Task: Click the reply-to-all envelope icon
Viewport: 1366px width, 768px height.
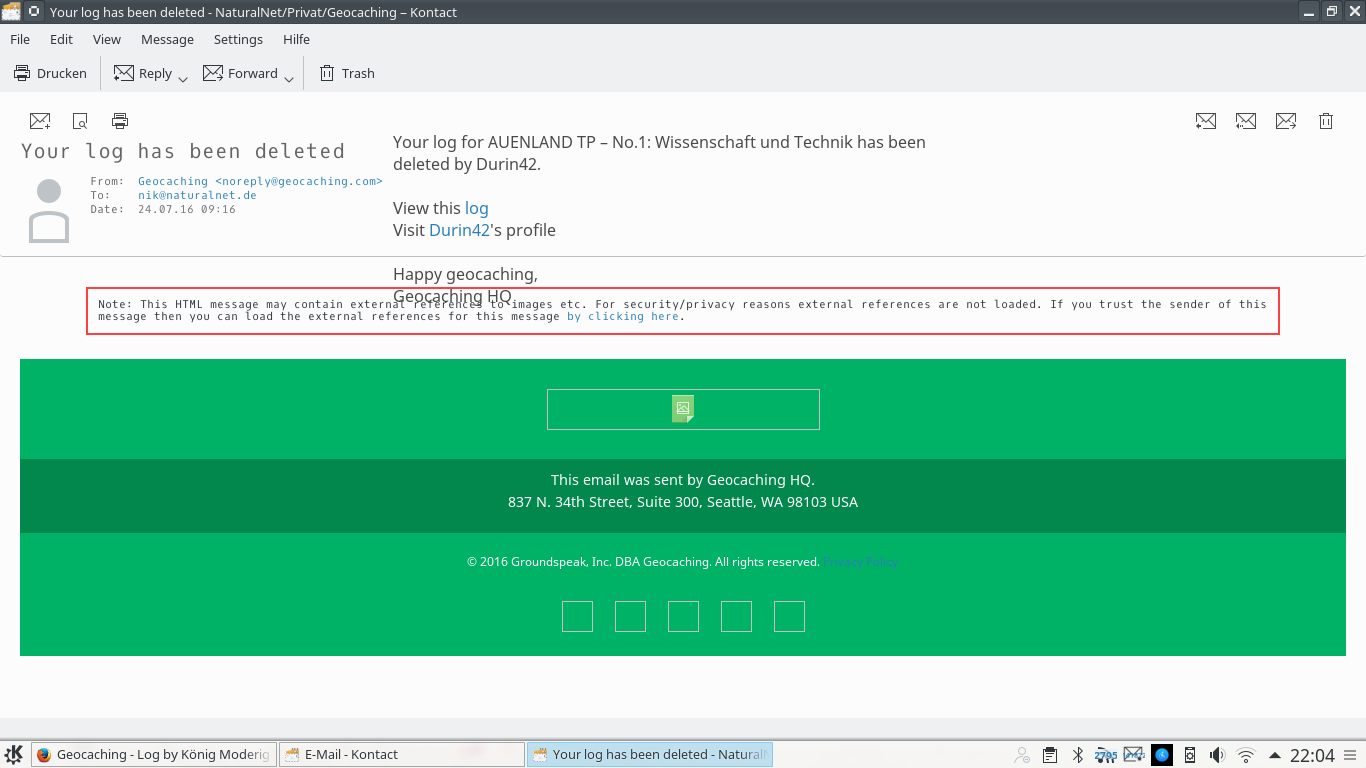Action: coord(1246,121)
